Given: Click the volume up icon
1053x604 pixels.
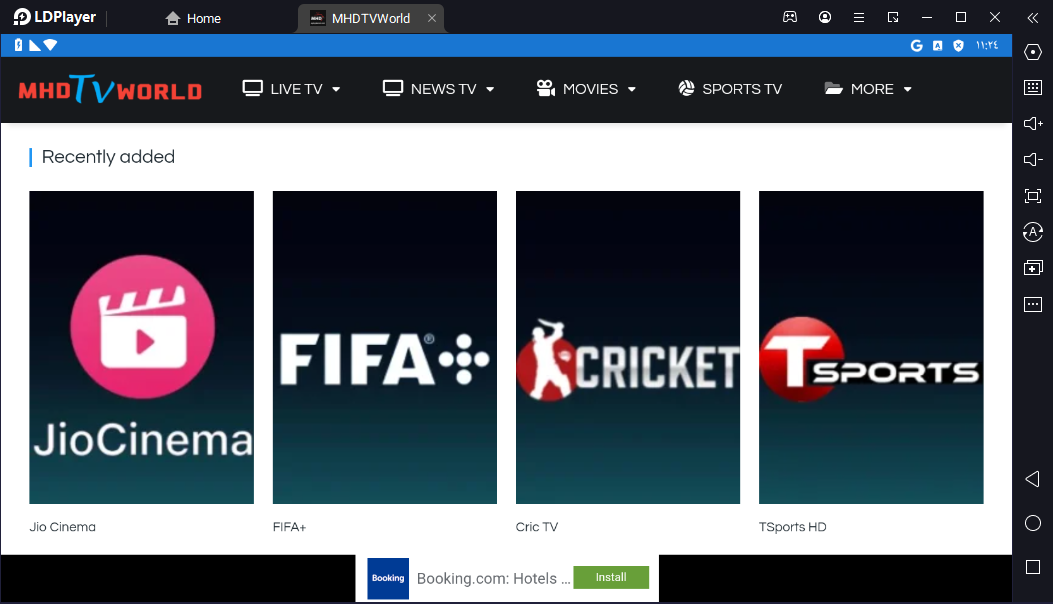Looking at the screenshot, I should [x=1033, y=124].
